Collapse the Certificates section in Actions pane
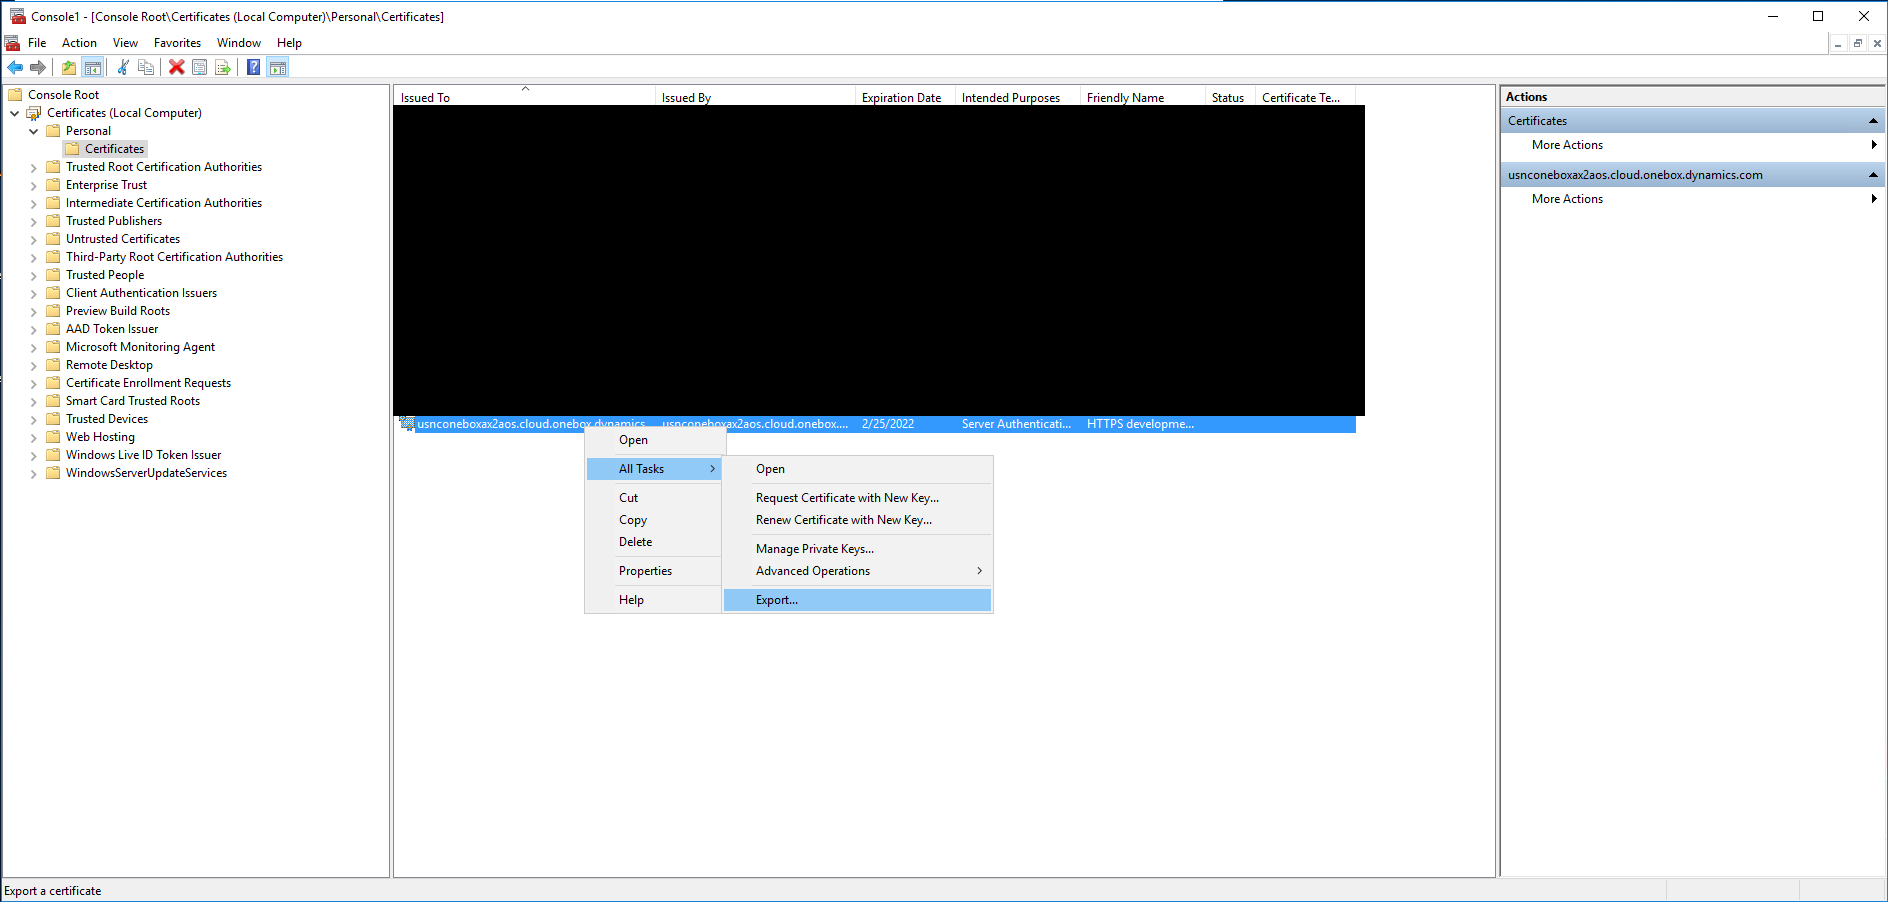The image size is (1888, 902). pyautogui.click(x=1873, y=121)
